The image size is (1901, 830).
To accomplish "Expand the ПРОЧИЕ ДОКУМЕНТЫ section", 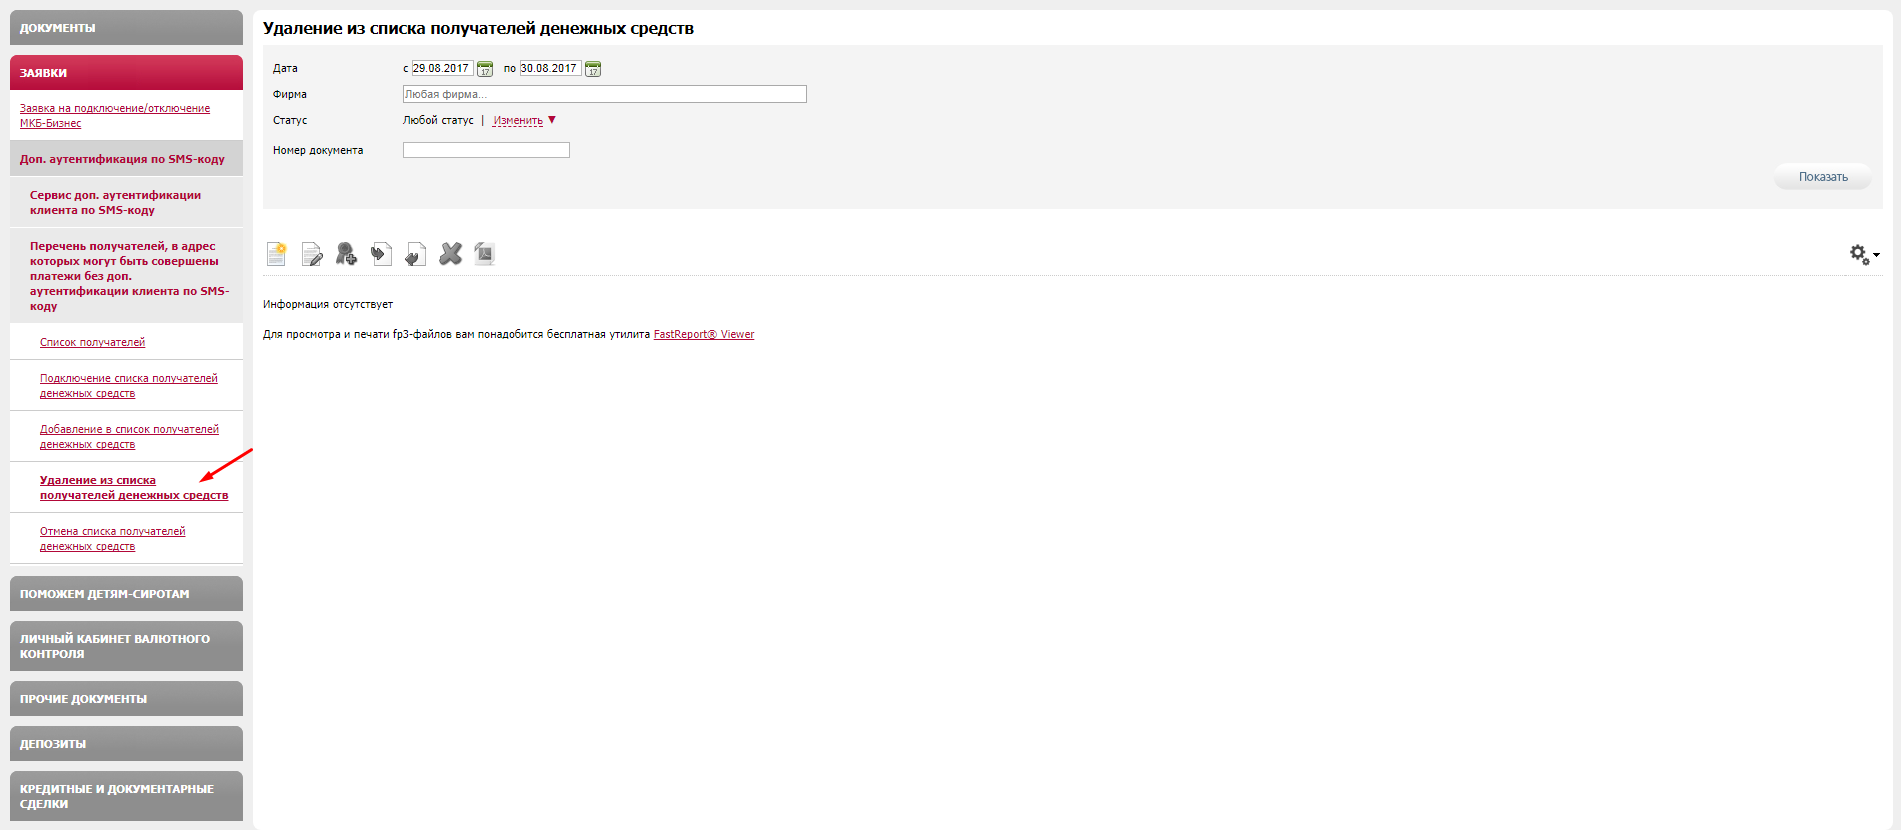I will [126, 699].
